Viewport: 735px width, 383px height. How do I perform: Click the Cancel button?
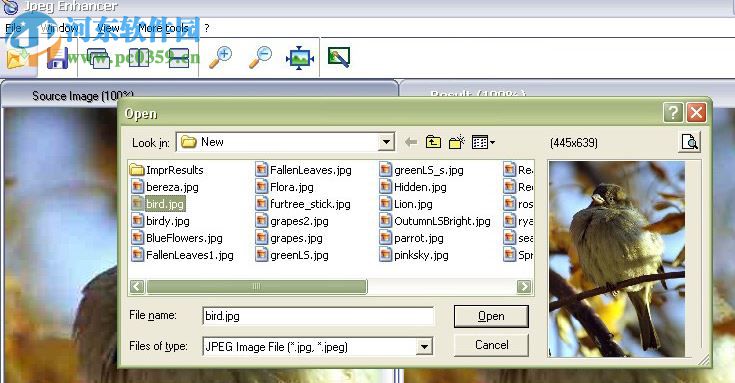pyautogui.click(x=491, y=345)
